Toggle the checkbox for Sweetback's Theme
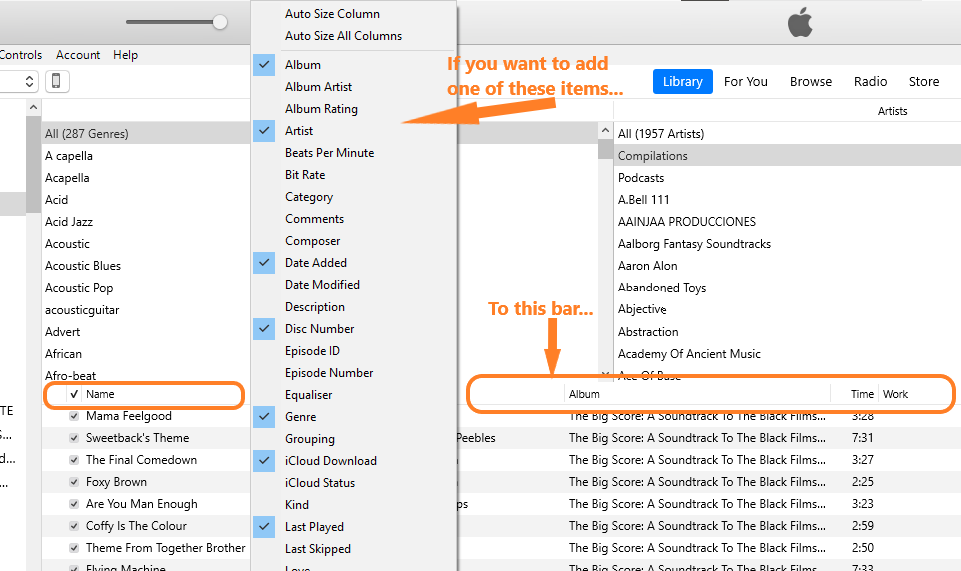This screenshot has height=571, width=961. click(x=74, y=438)
